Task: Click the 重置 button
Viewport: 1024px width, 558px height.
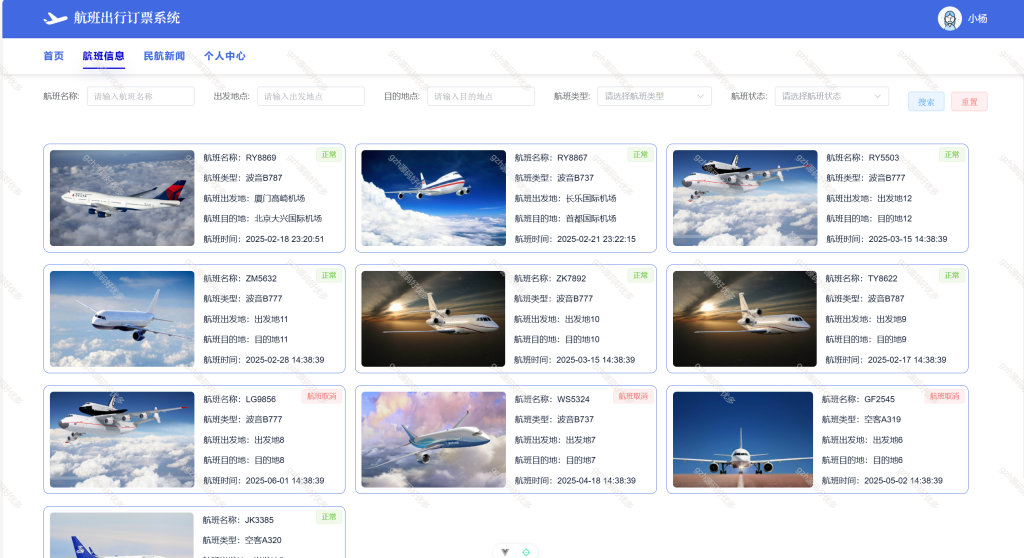Action: pyautogui.click(x=969, y=102)
